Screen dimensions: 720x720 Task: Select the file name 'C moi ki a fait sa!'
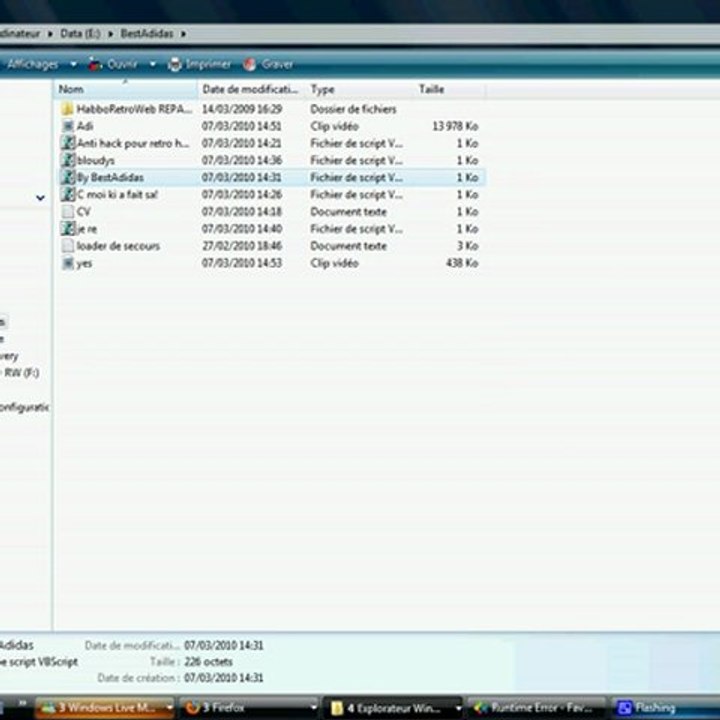pos(117,195)
